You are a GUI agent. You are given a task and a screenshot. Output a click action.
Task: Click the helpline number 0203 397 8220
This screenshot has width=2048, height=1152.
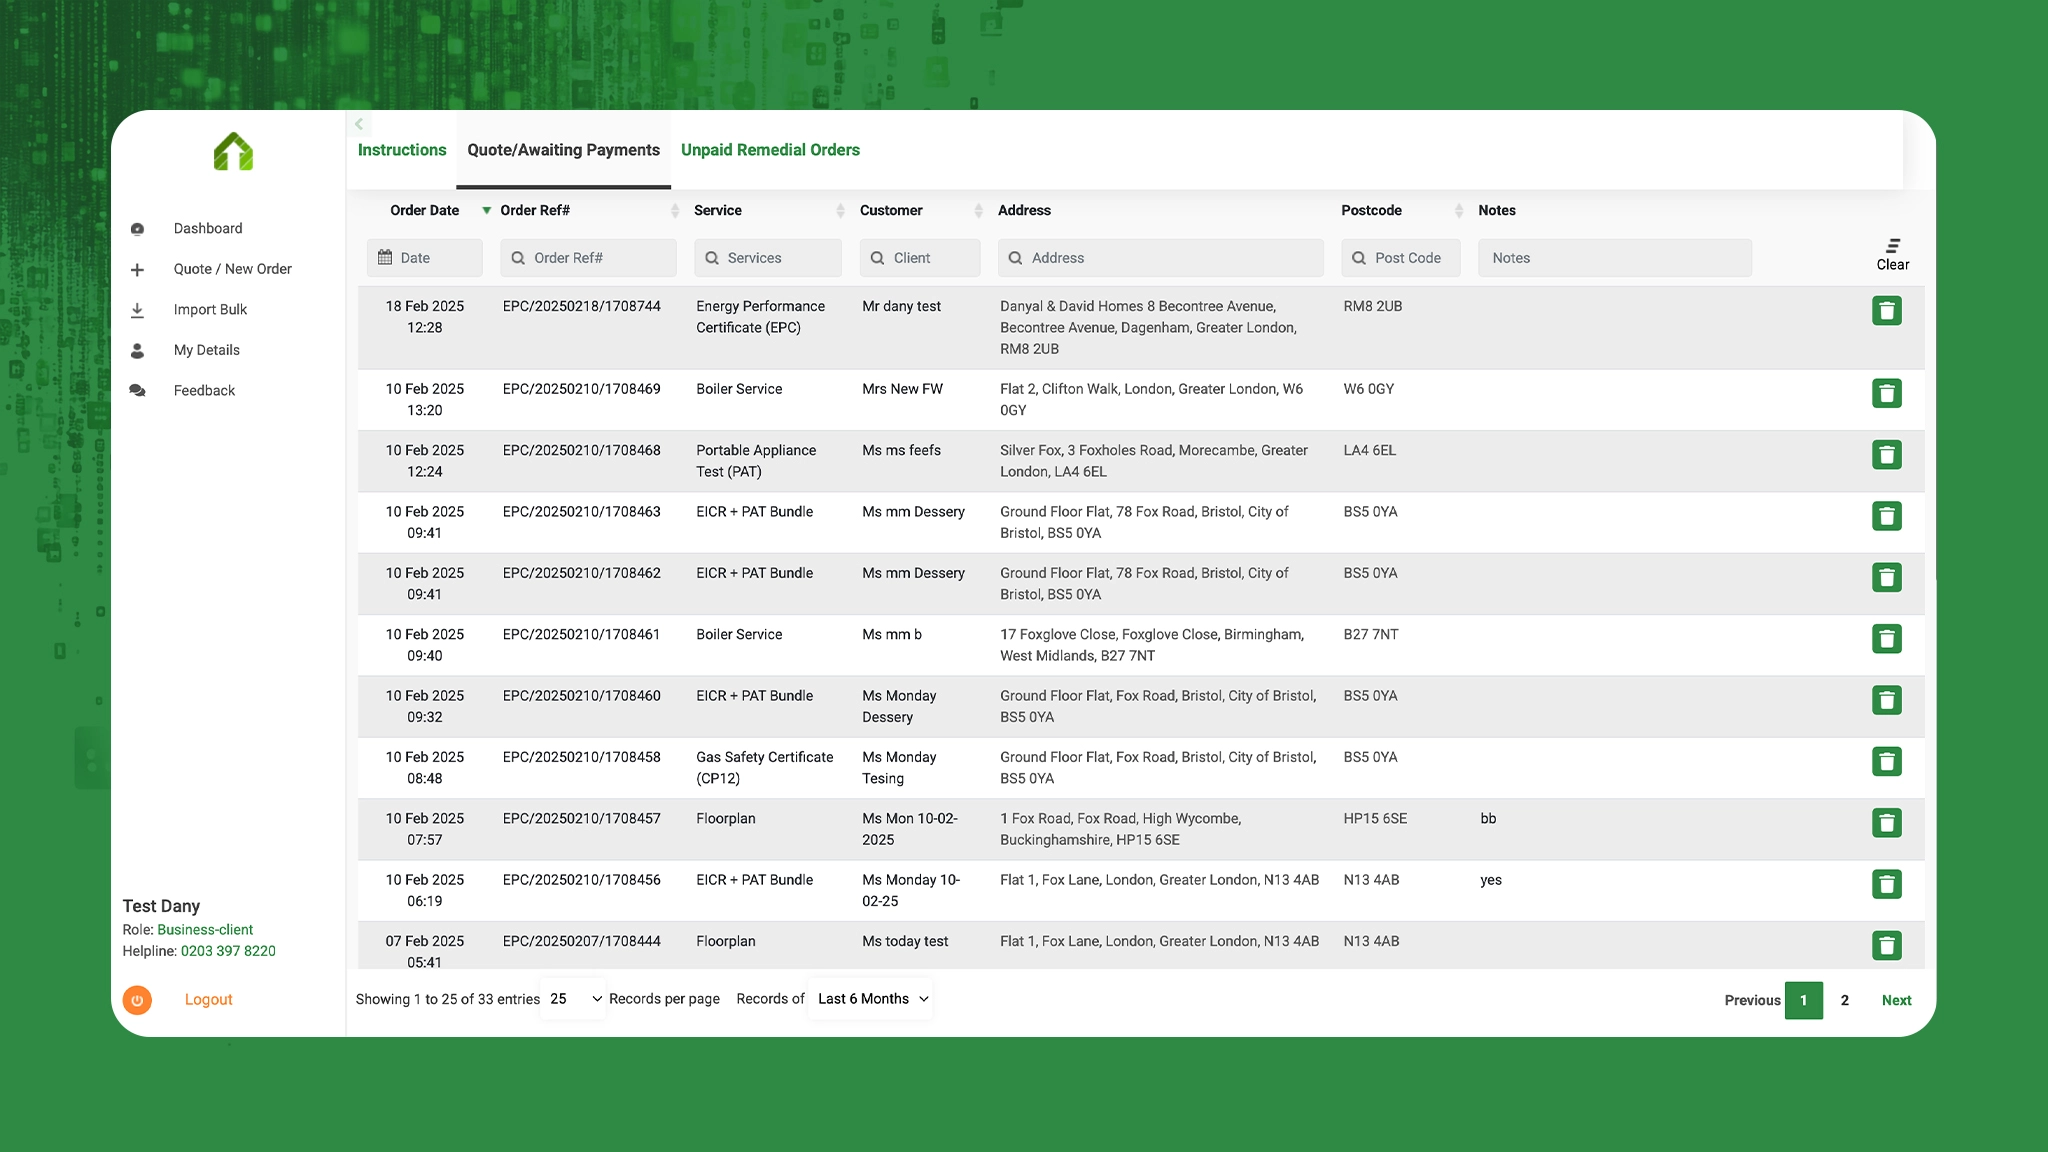point(228,951)
